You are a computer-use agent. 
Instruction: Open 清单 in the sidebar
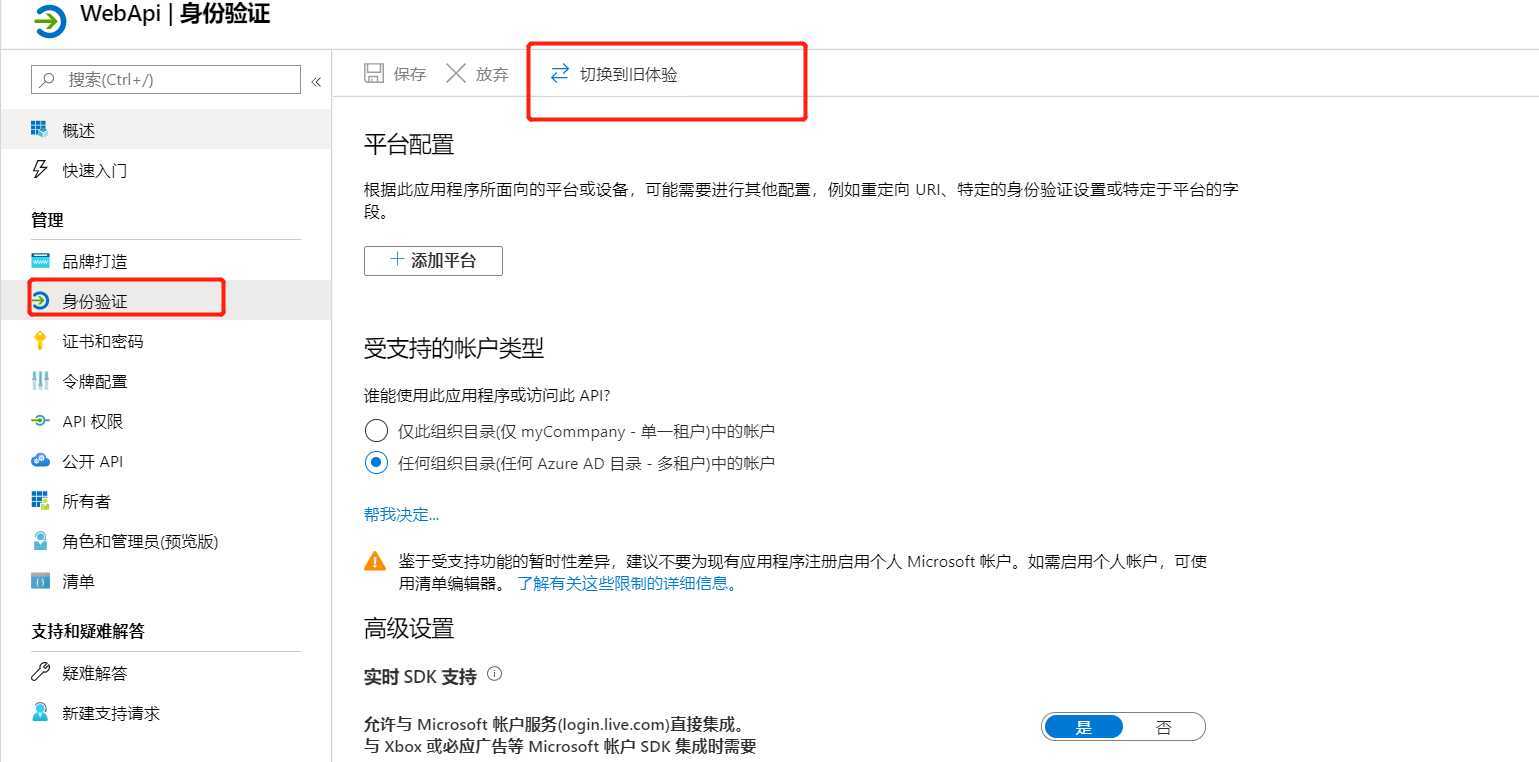166,581
